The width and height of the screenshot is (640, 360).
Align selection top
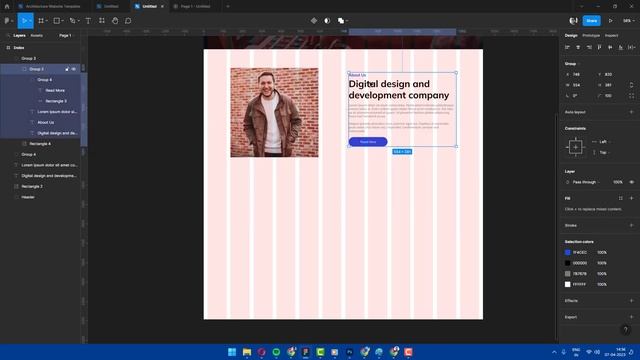[599, 47]
